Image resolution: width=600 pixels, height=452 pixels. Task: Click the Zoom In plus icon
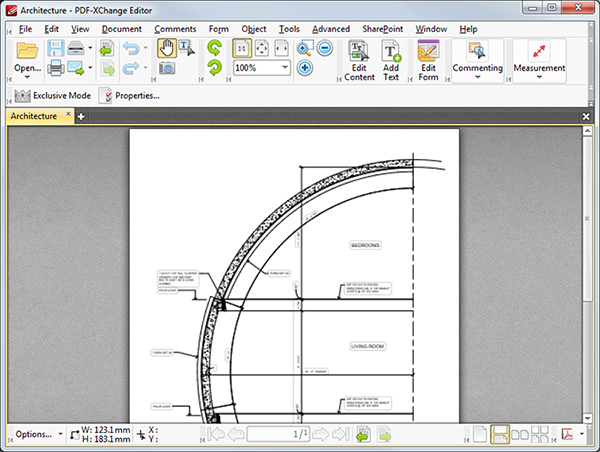coord(305,68)
